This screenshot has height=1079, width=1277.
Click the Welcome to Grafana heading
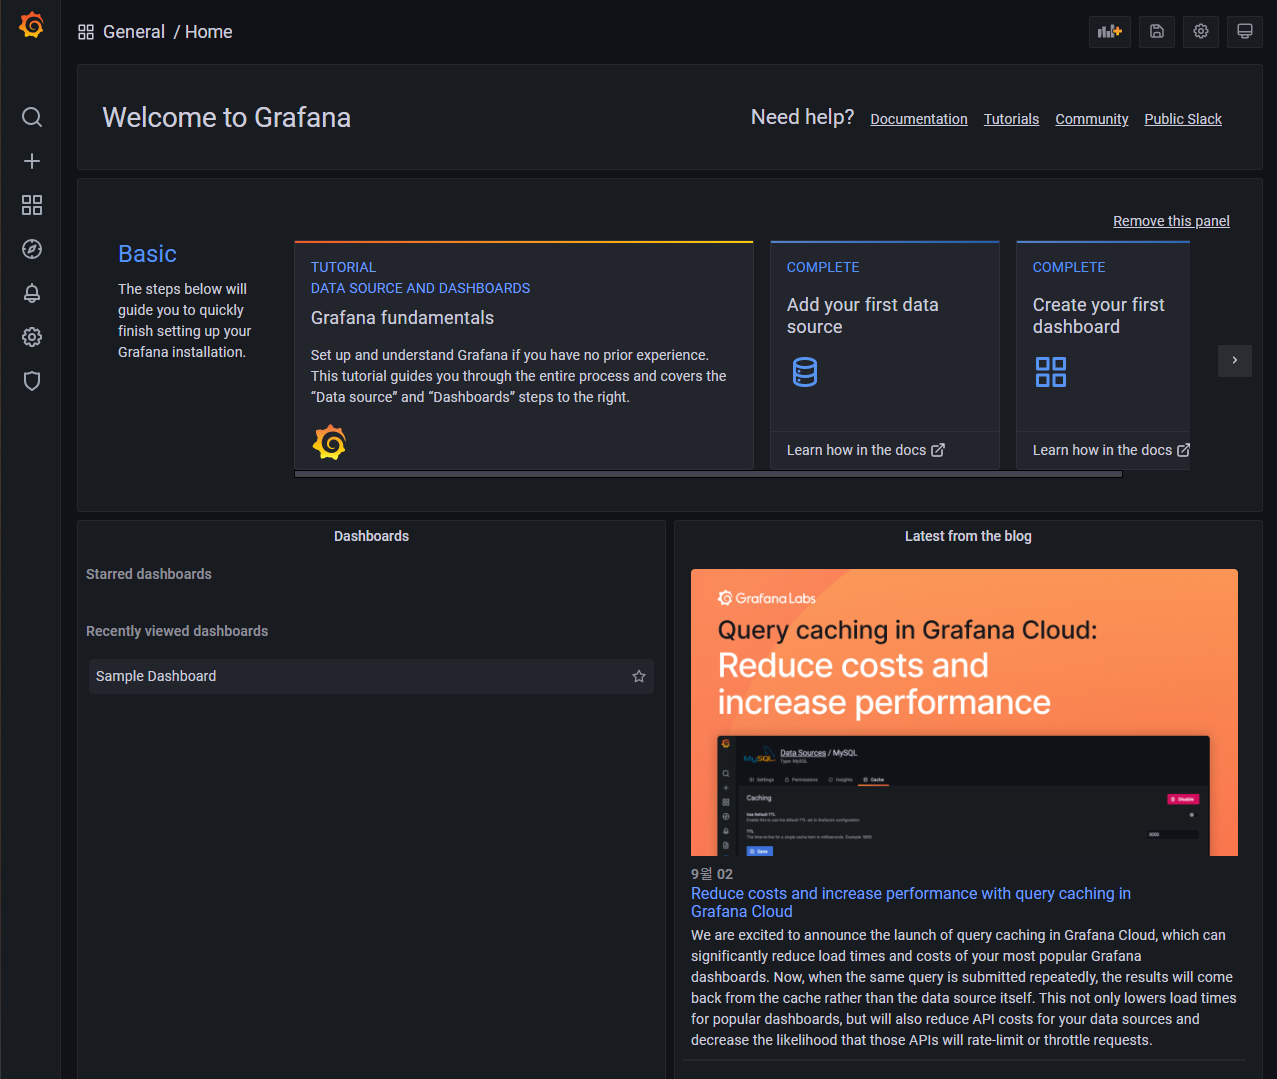[227, 118]
